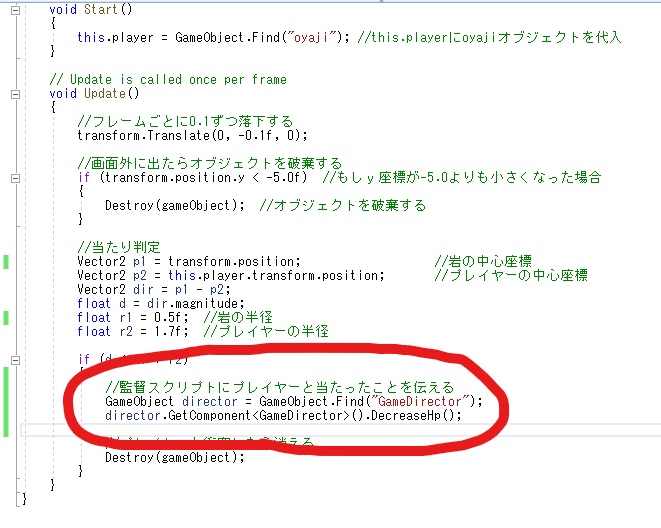661x528 pixels.
Task: Click the "oyaji" string literal
Action: click(x=312, y=38)
